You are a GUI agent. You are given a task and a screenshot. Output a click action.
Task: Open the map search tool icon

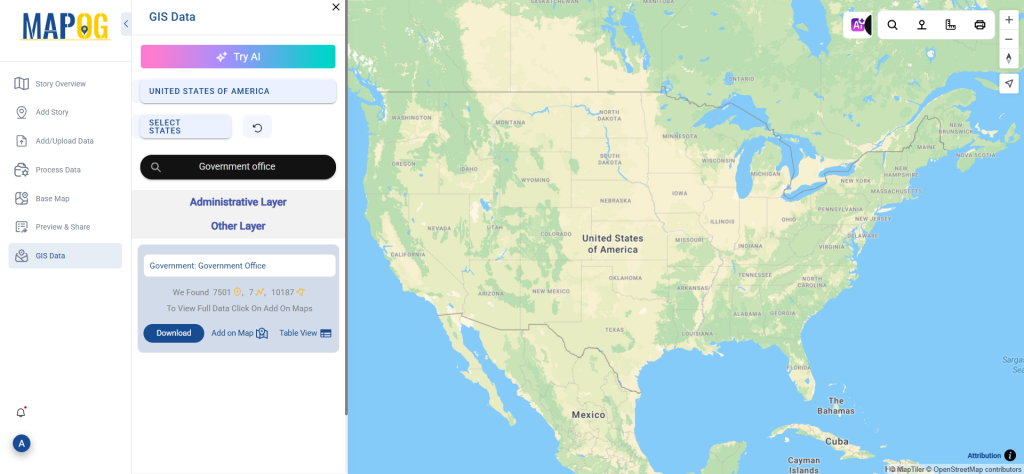pyautogui.click(x=892, y=25)
